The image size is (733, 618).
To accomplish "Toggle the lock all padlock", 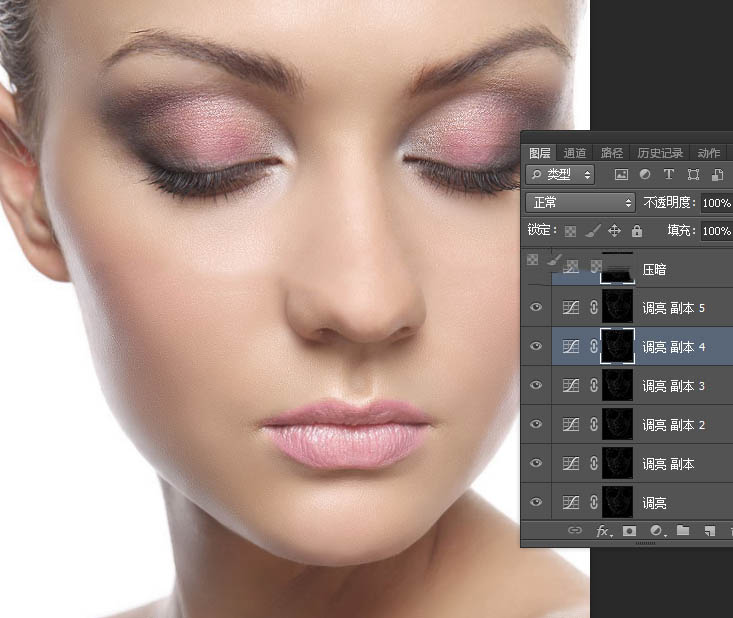I will pos(637,230).
